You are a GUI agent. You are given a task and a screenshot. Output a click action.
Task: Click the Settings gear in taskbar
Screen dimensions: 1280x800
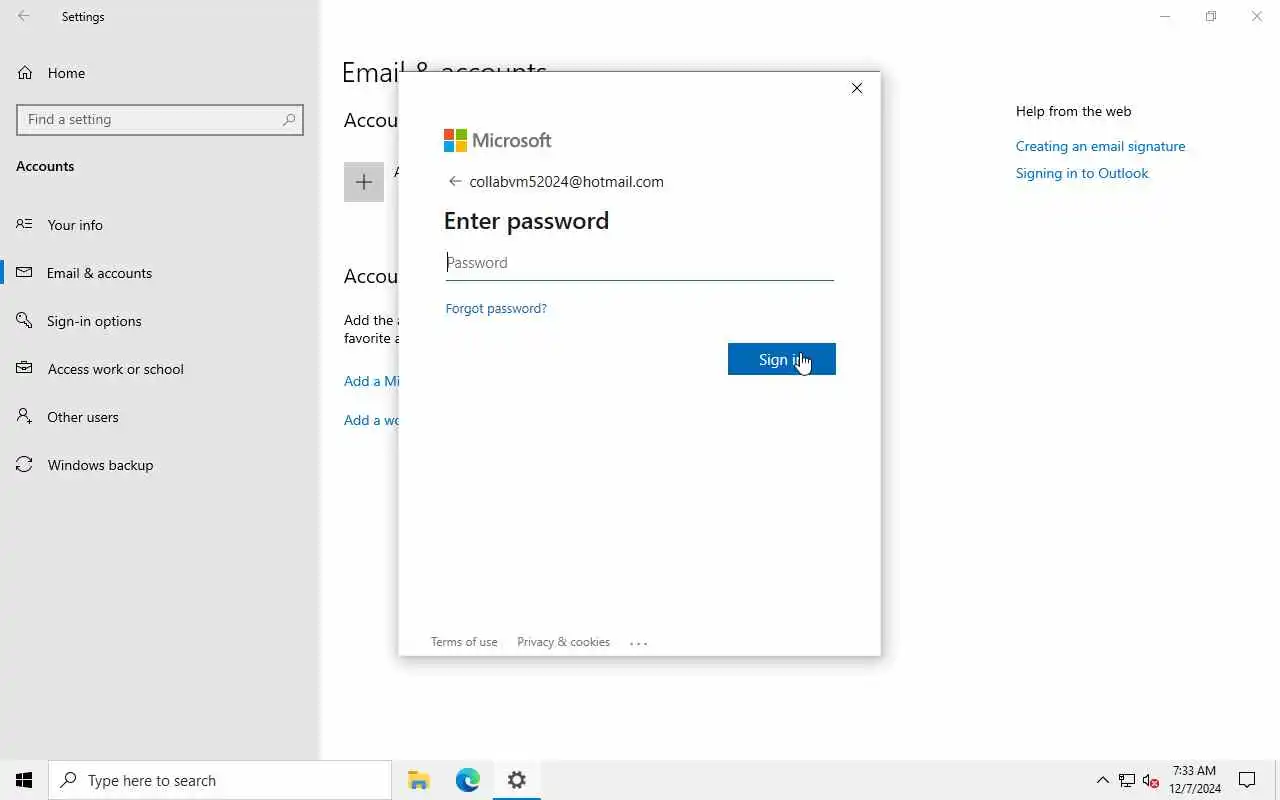click(x=517, y=780)
